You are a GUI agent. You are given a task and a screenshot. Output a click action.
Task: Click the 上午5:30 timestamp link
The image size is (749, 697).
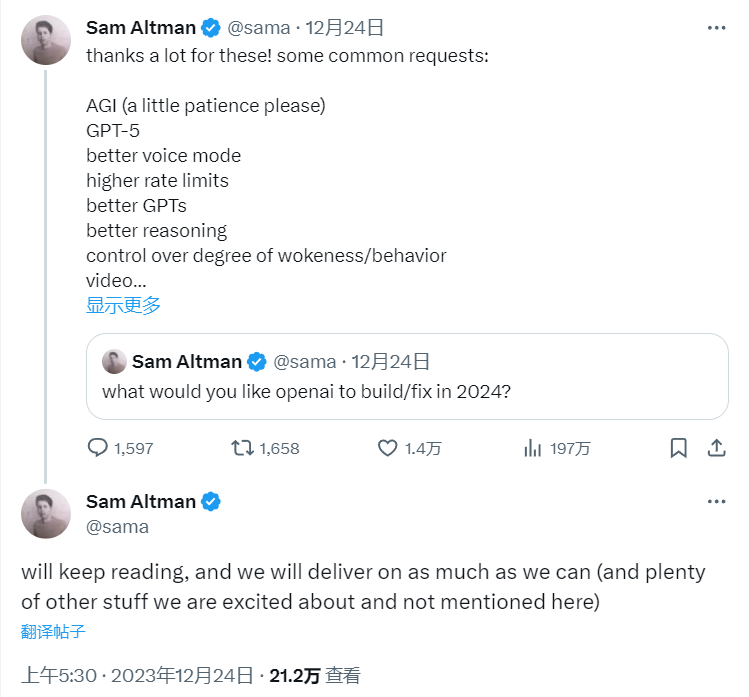(59, 676)
